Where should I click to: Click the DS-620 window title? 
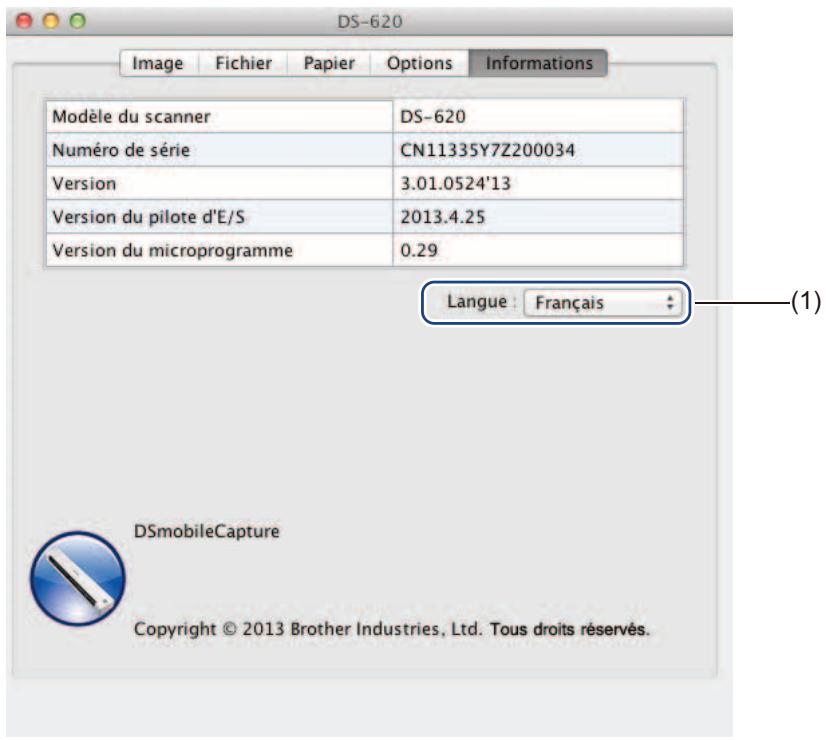pos(370,22)
